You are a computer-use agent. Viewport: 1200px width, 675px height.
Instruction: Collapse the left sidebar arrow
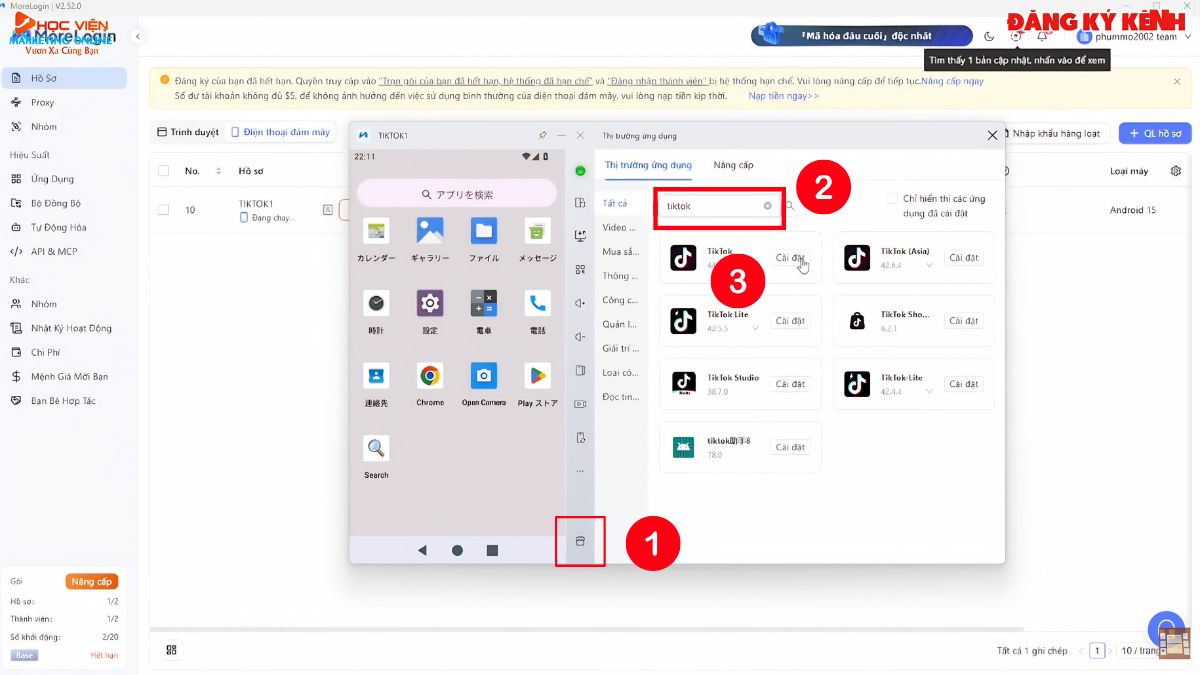point(138,36)
